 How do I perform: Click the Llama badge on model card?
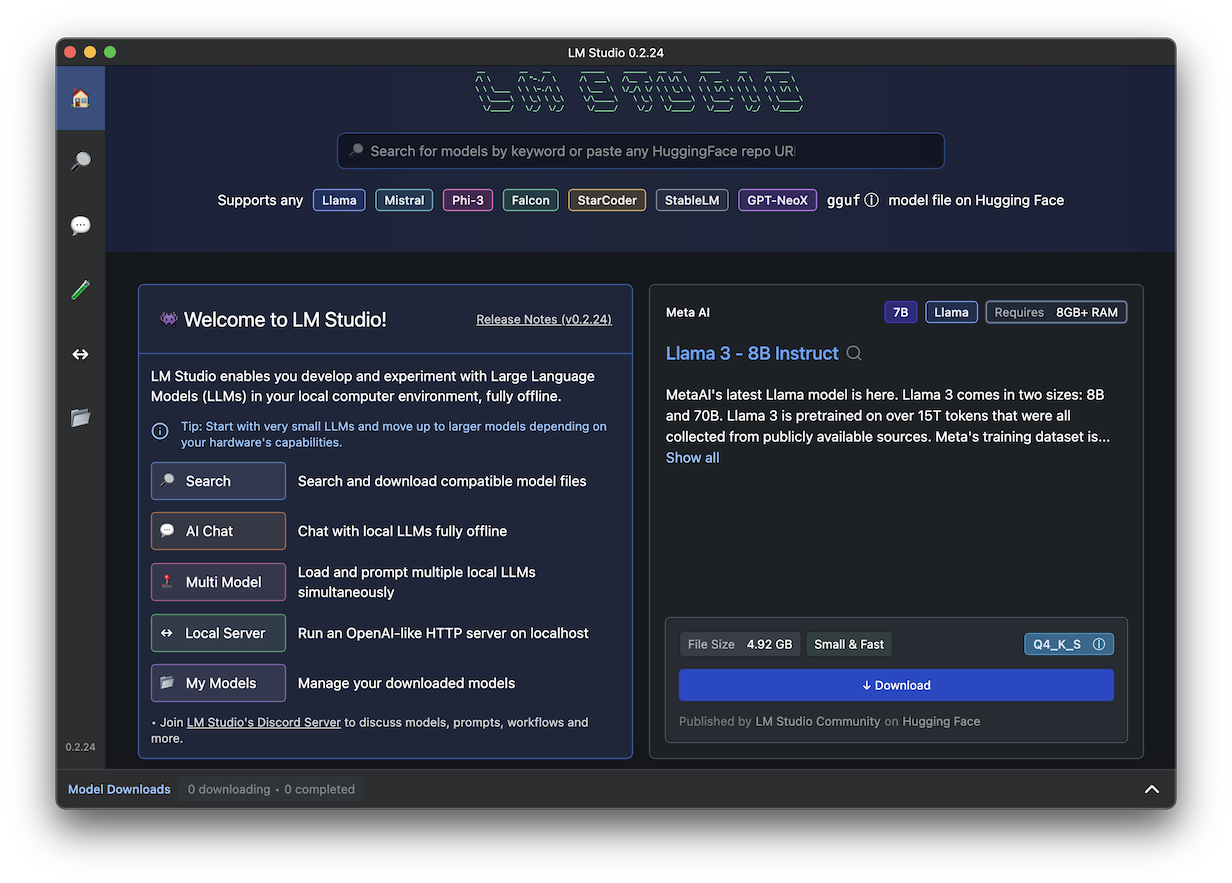coord(951,312)
